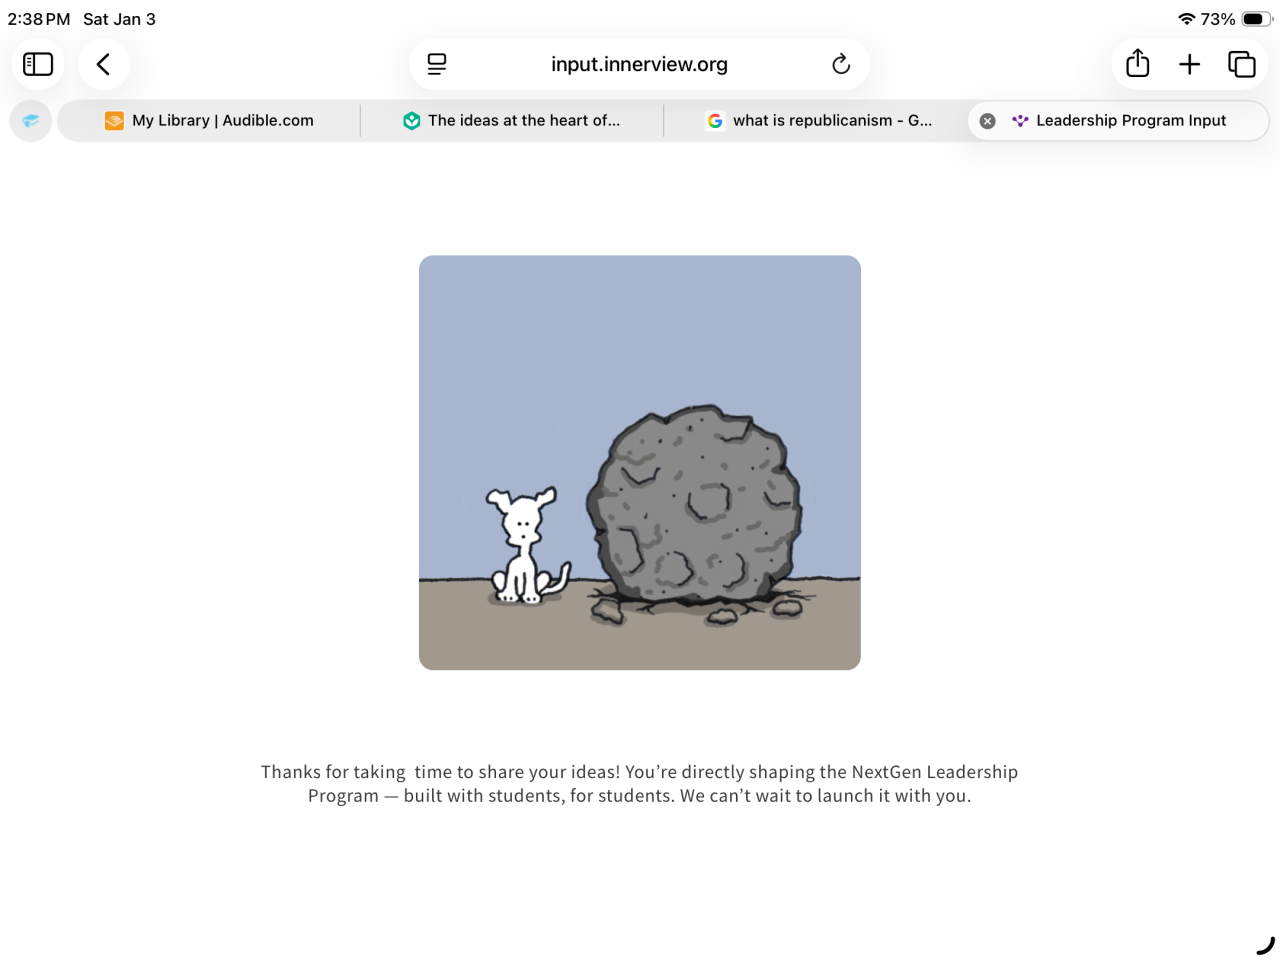Show the Safari sidebar
The image size is (1280, 960).
coord(38,64)
